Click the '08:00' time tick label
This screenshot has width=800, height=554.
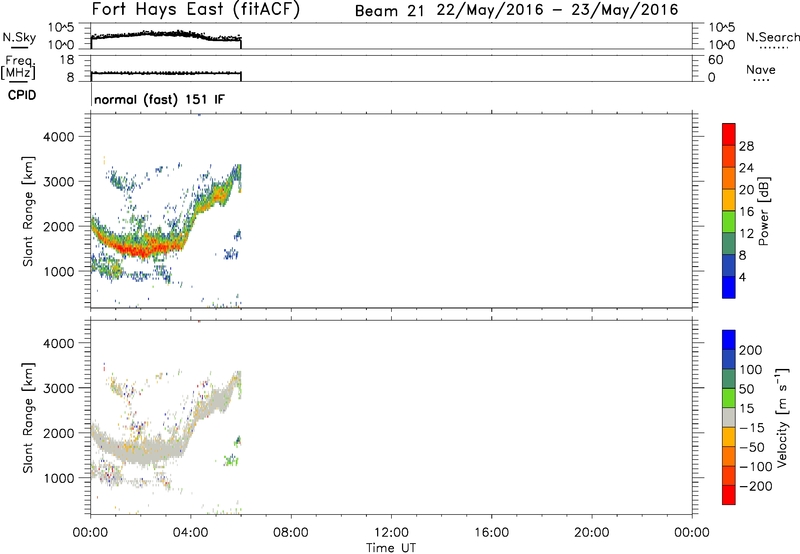(291, 533)
